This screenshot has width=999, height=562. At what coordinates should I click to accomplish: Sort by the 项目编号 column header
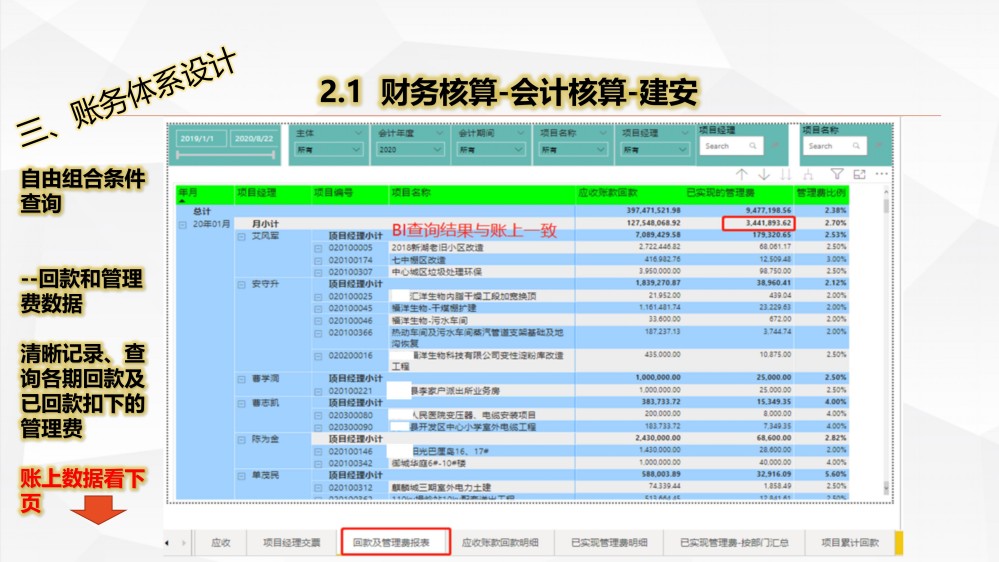333,192
